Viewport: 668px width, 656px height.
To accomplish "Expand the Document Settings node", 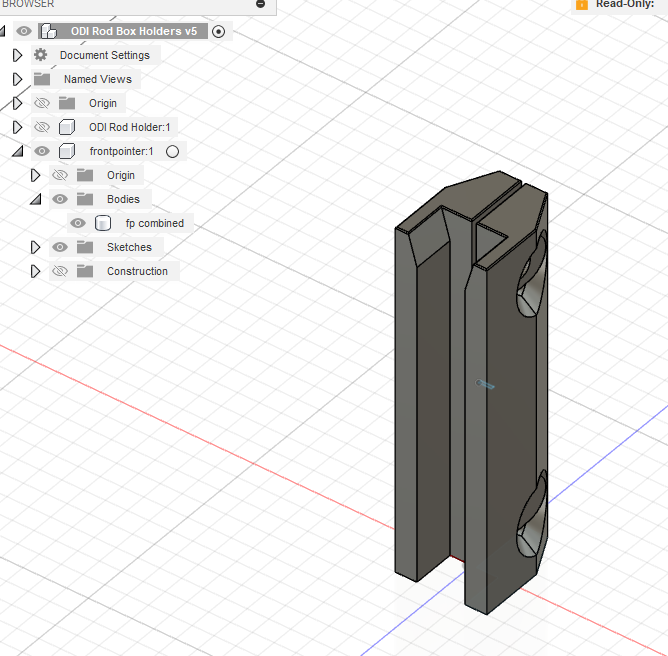I will (x=17, y=55).
